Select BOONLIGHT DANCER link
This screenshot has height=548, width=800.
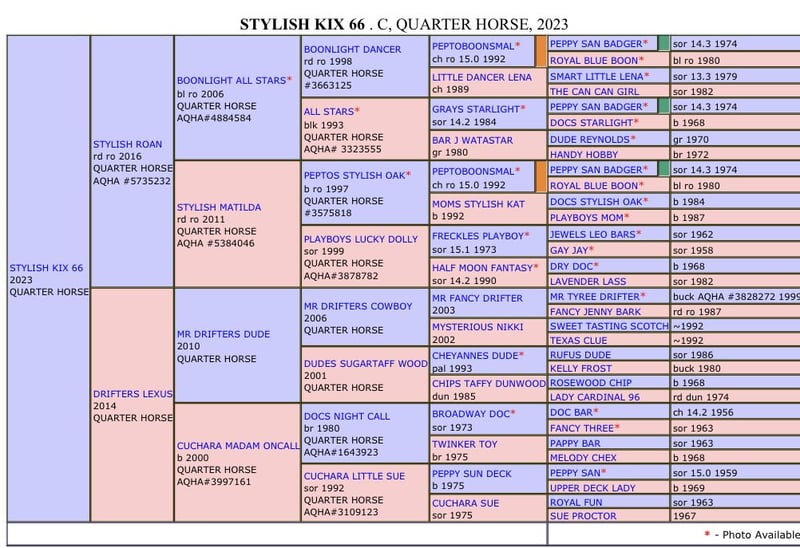click(352, 49)
